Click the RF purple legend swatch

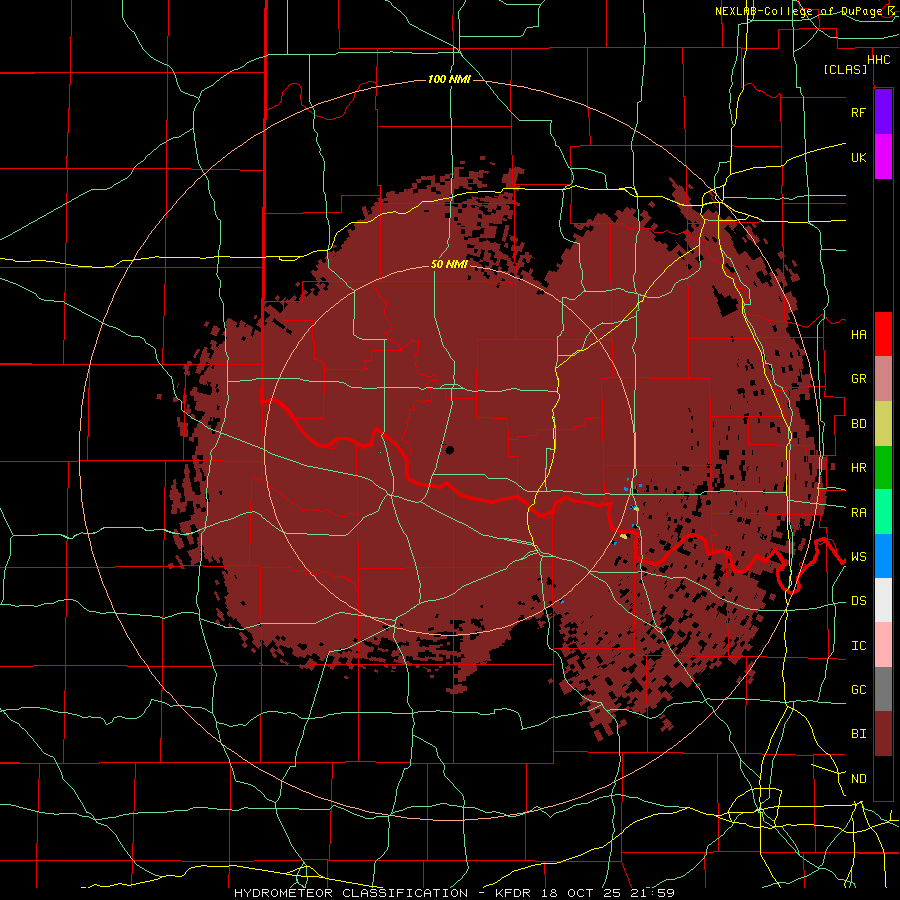tap(883, 112)
